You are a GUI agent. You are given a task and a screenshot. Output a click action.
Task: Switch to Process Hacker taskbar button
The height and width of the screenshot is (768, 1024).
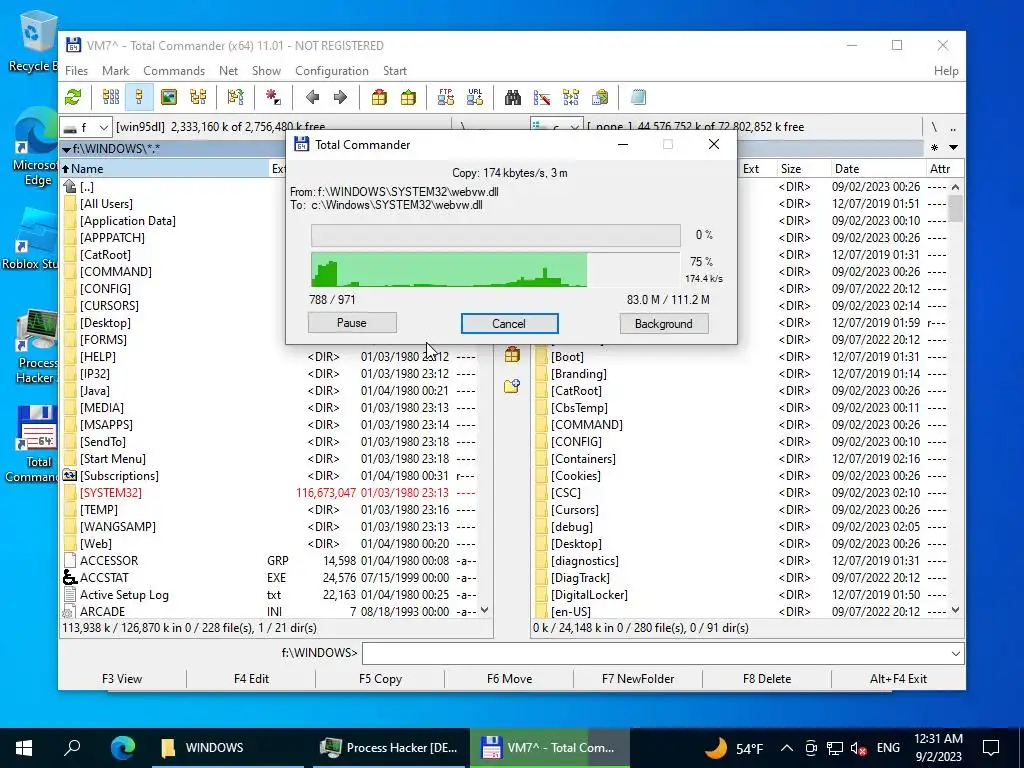point(389,748)
